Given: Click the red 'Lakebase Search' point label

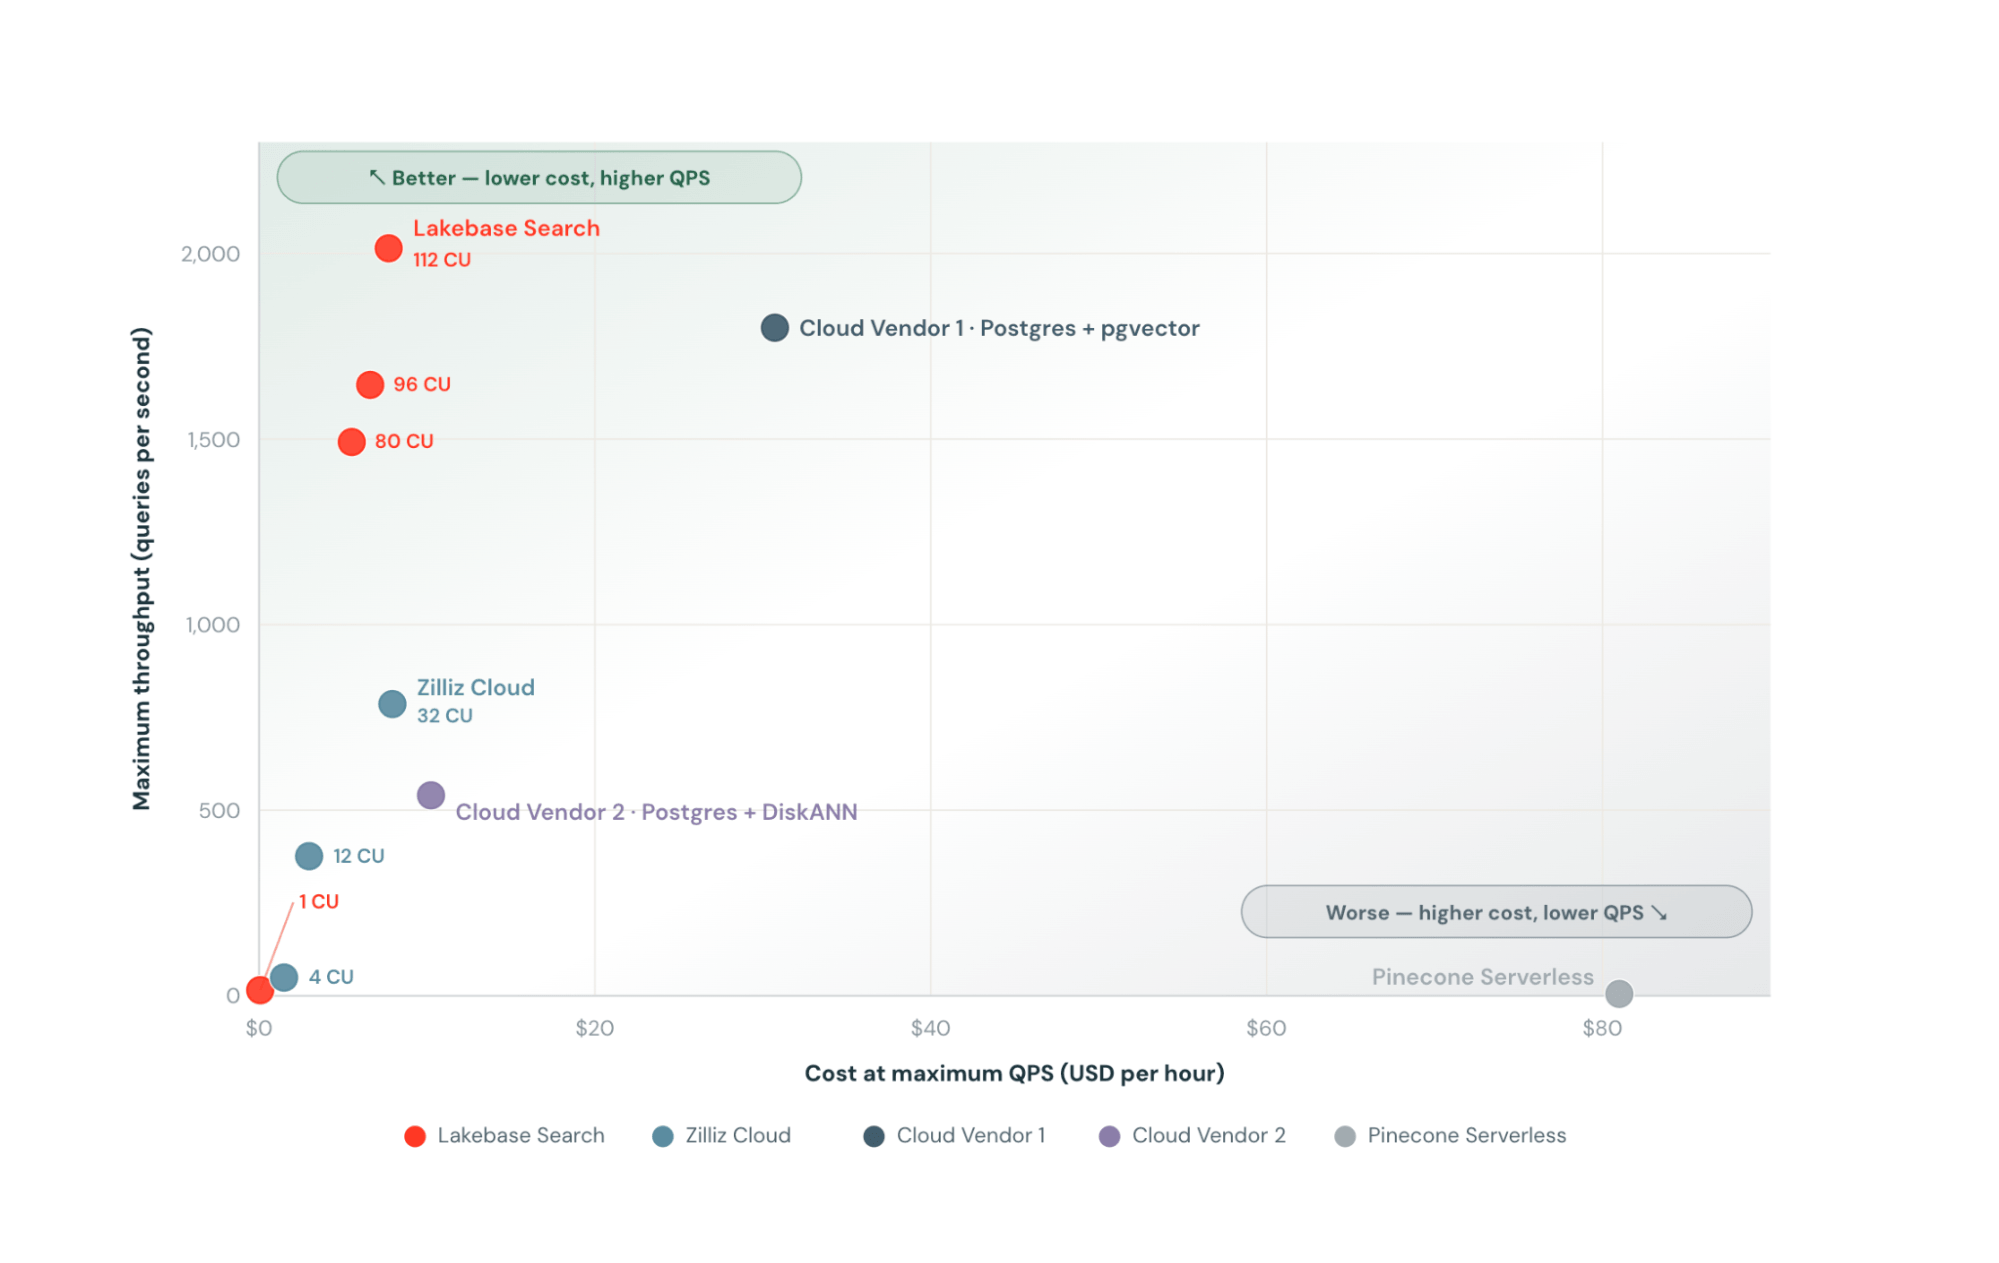Looking at the screenshot, I should point(506,228).
